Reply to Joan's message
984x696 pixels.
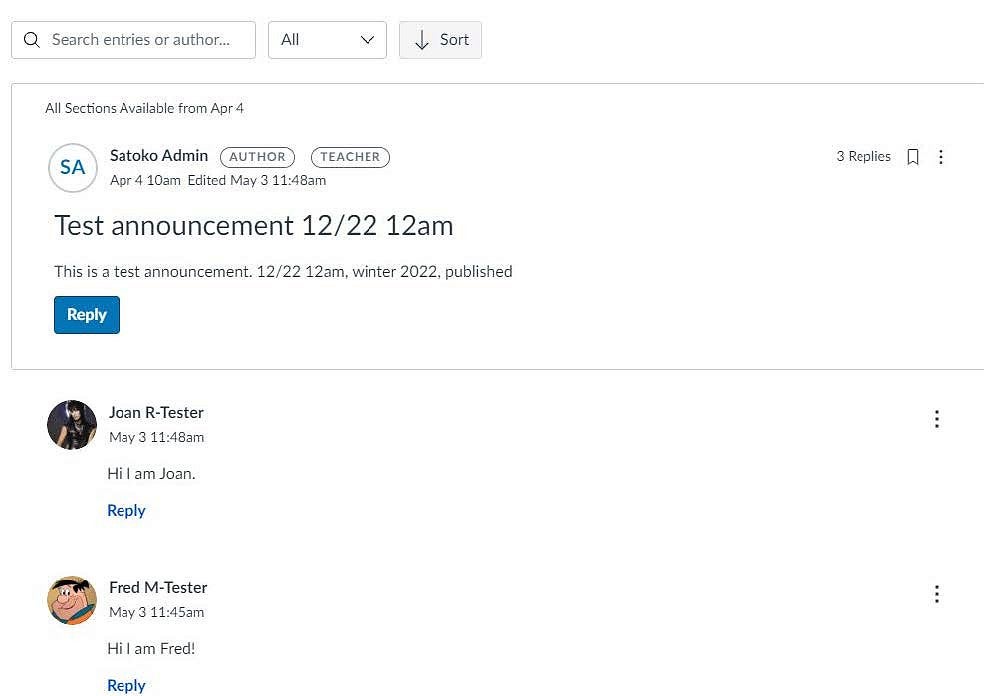[126, 510]
